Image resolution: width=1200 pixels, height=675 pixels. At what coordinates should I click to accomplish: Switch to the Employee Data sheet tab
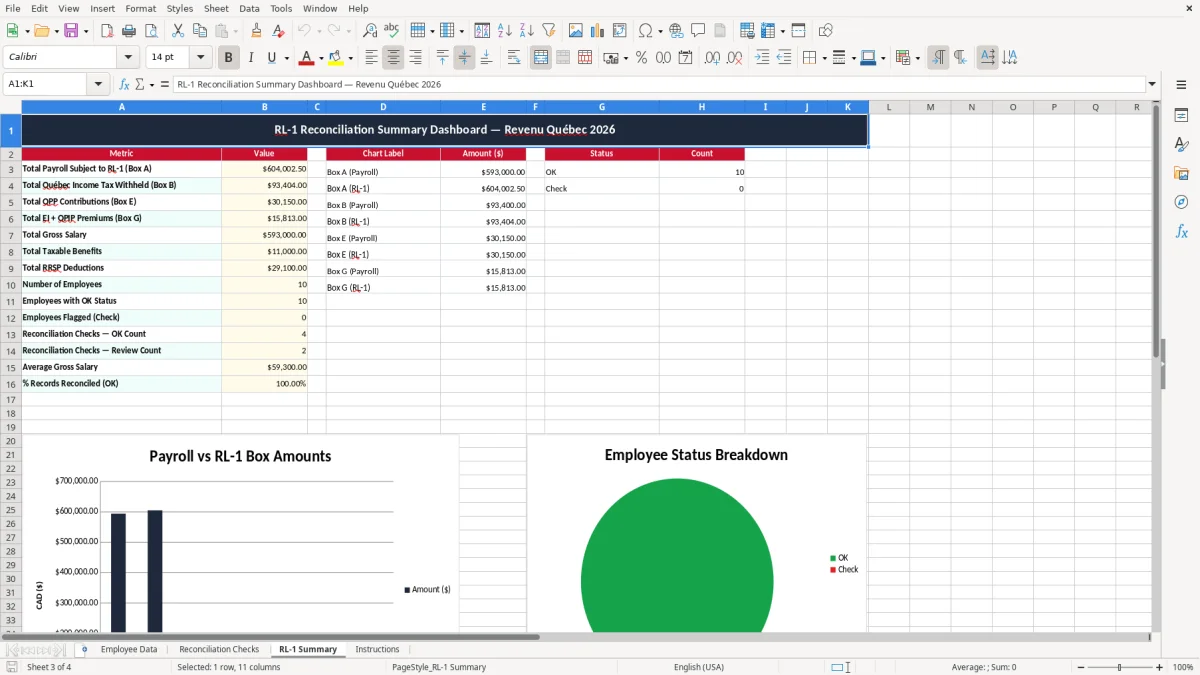pos(129,649)
